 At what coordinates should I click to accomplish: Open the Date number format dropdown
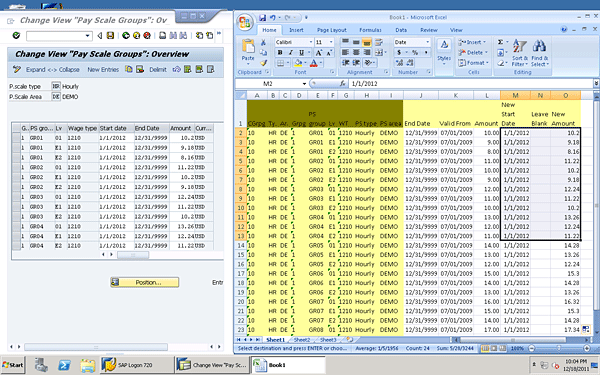[x=427, y=42]
